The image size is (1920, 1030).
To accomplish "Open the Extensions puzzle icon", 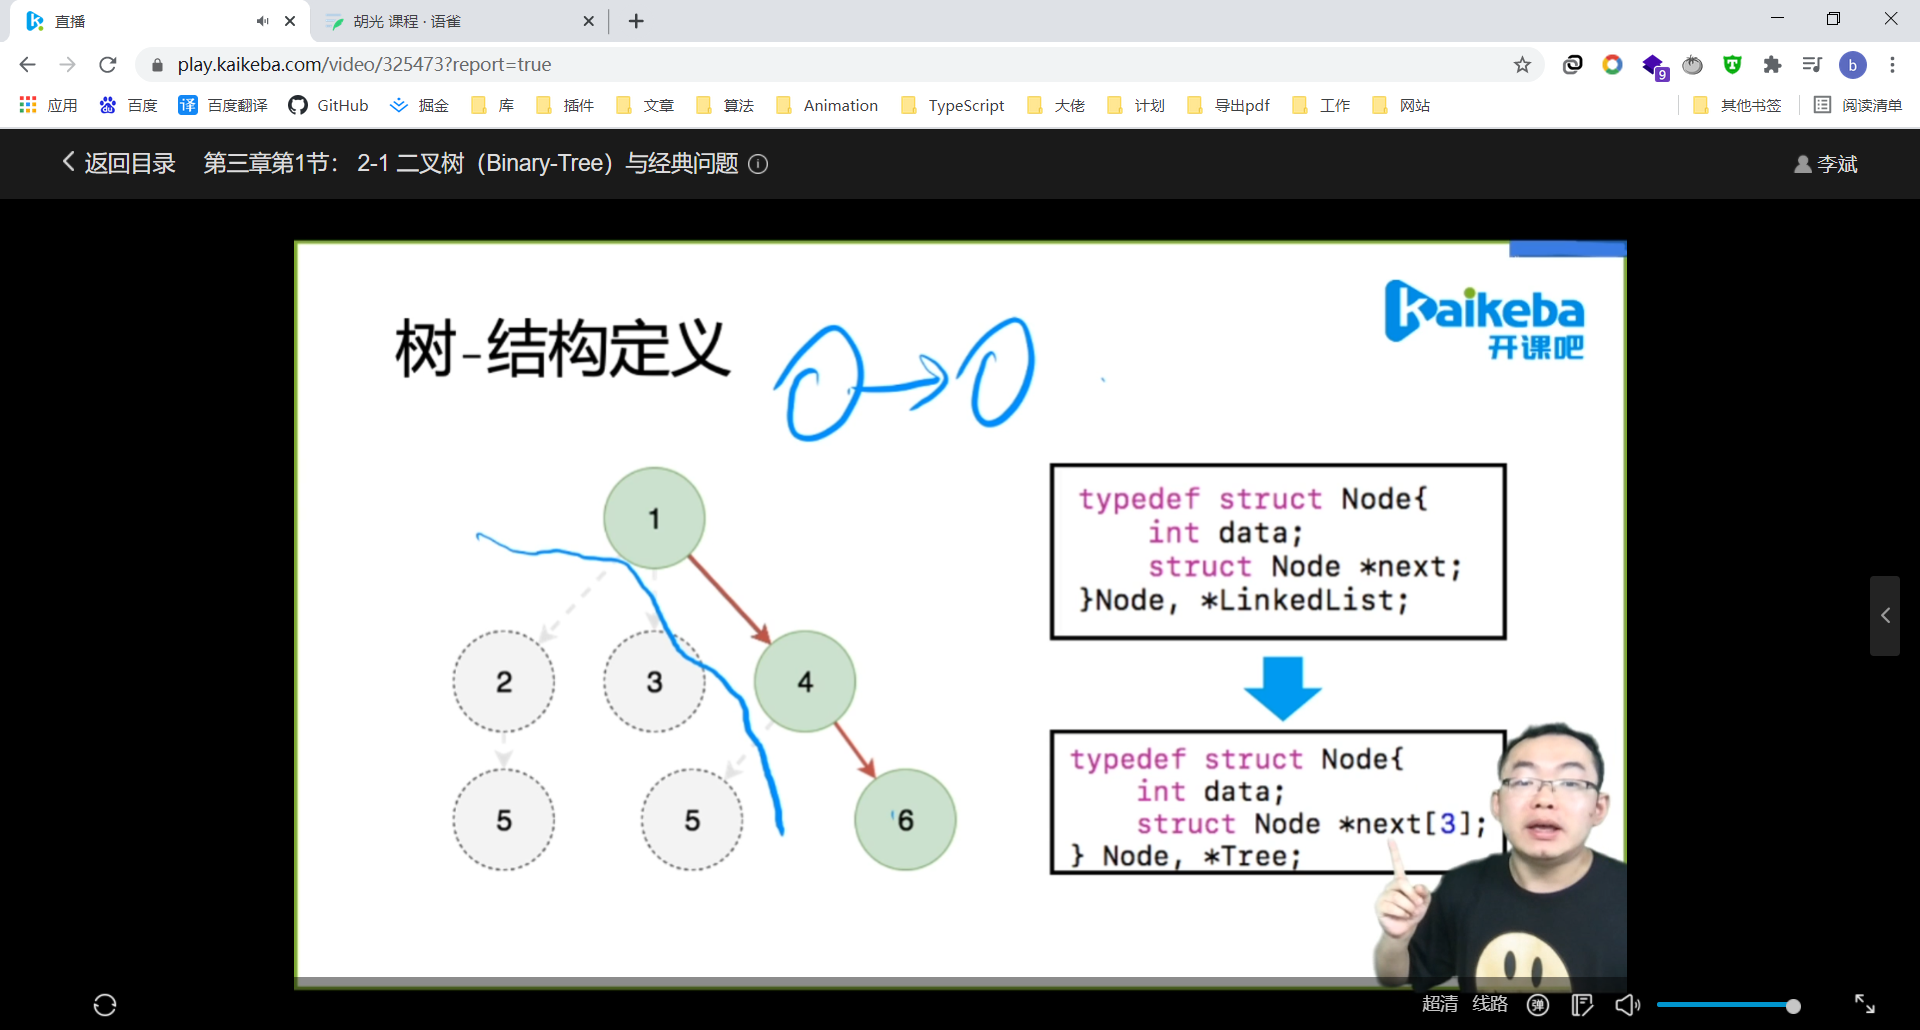I will [1772, 65].
